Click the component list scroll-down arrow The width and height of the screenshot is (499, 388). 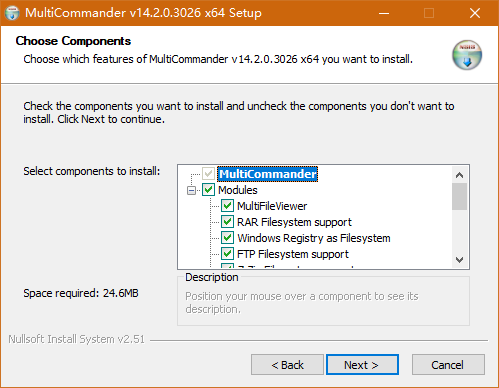[459, 259]
